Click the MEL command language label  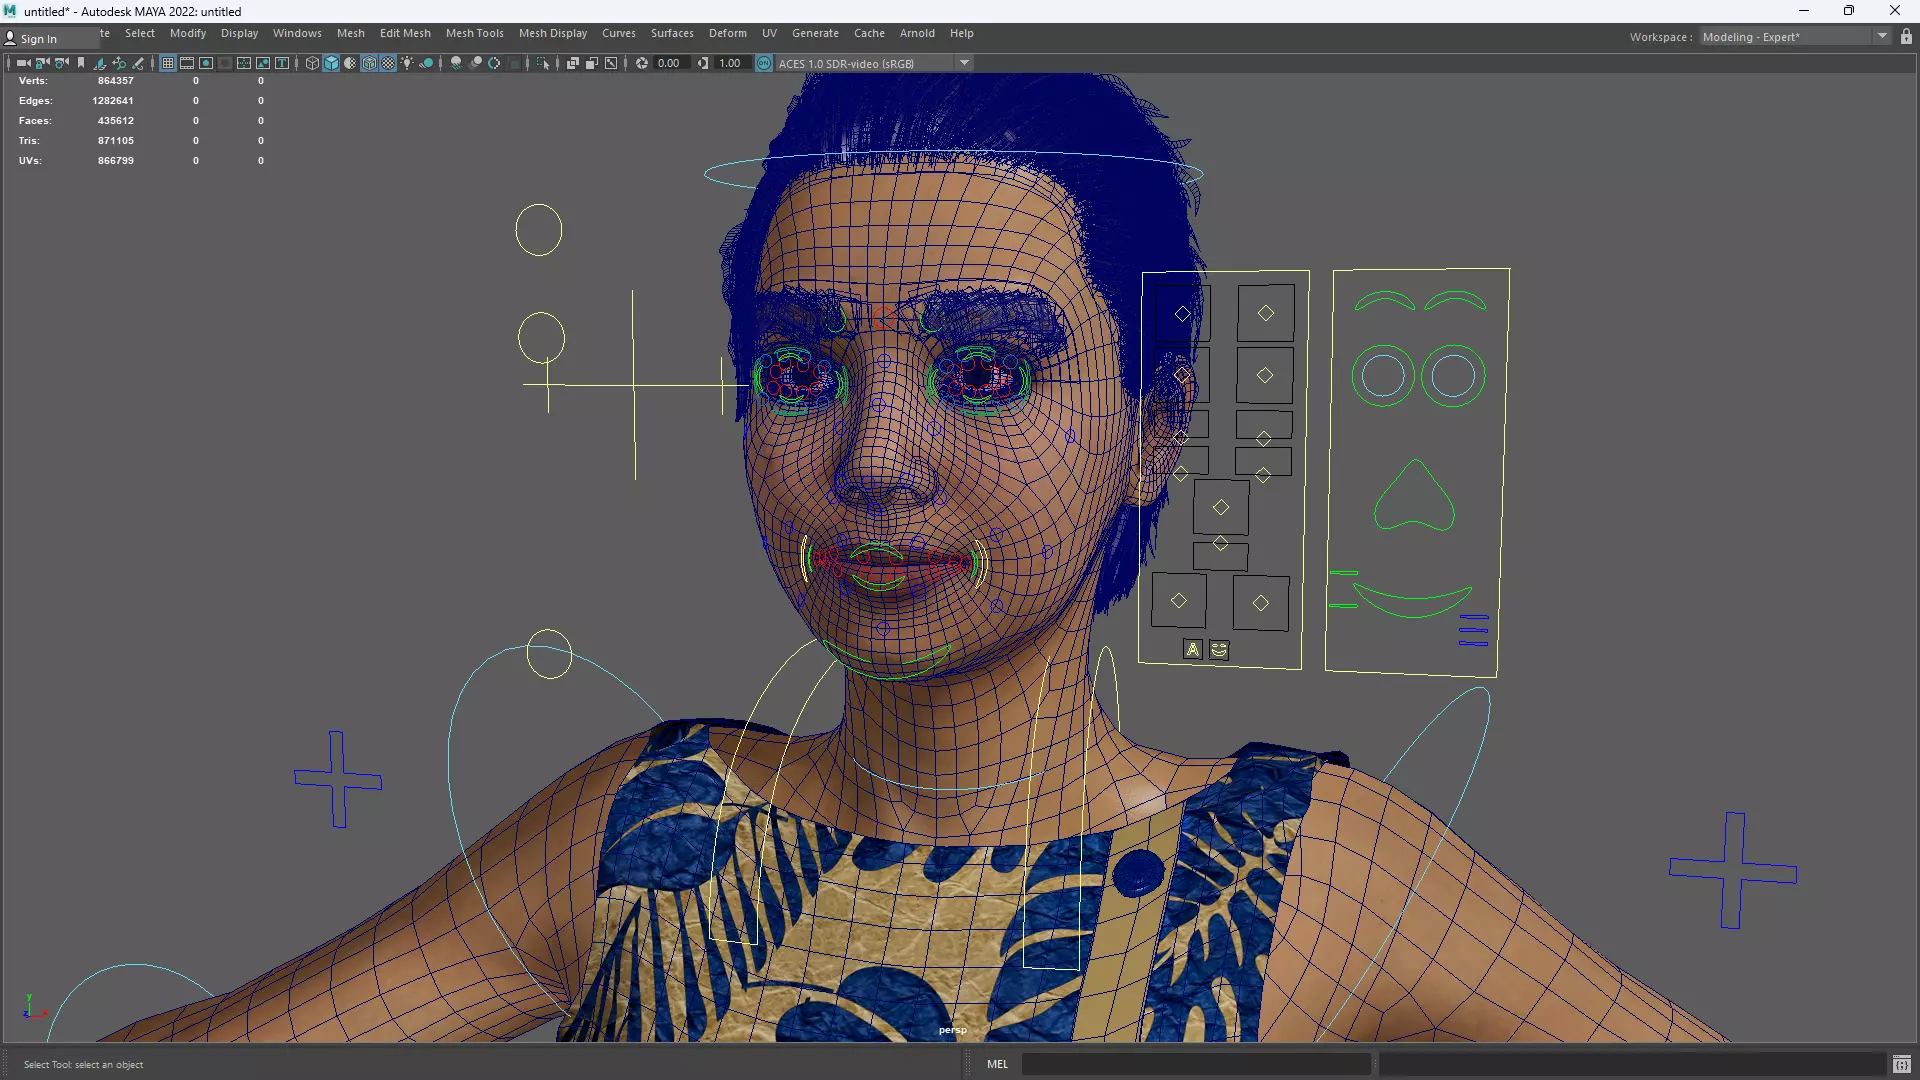[x=997, y=1064]
